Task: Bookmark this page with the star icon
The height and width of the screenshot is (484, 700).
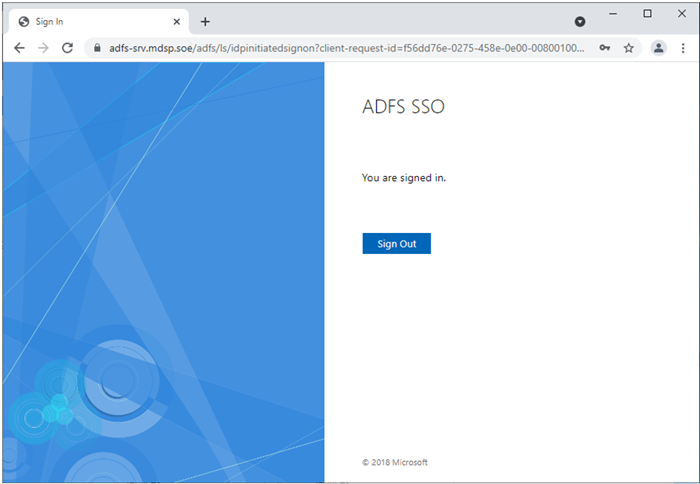Action: pos(629,48)
